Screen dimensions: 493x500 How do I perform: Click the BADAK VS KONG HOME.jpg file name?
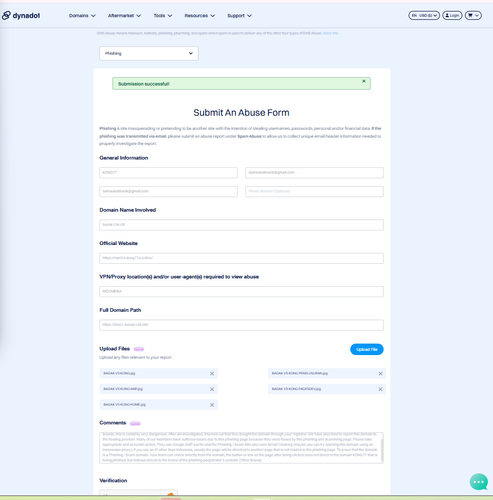click(x=124, y=405)
